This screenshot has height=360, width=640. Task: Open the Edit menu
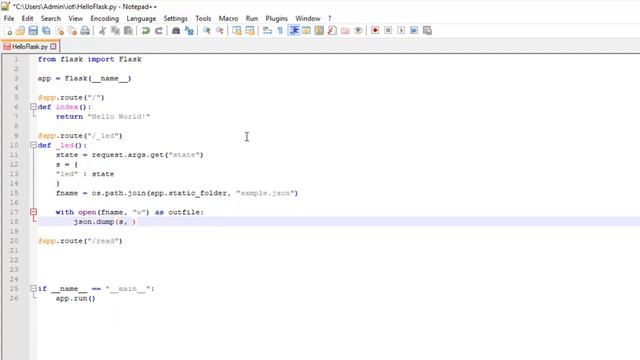[x=27, y=18]
